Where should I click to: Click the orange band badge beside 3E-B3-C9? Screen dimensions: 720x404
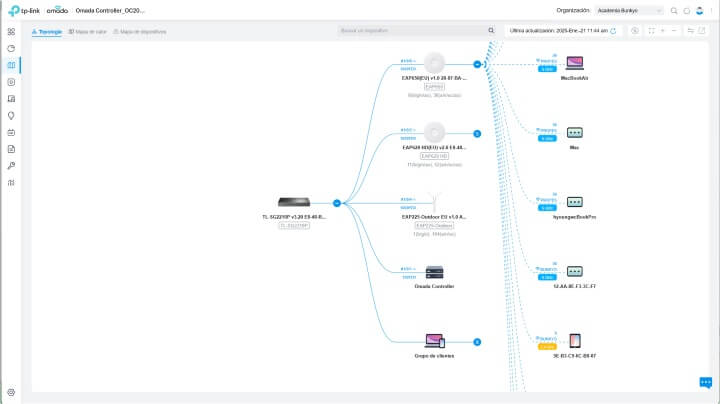pyautogui.click(x=547, y=347)
